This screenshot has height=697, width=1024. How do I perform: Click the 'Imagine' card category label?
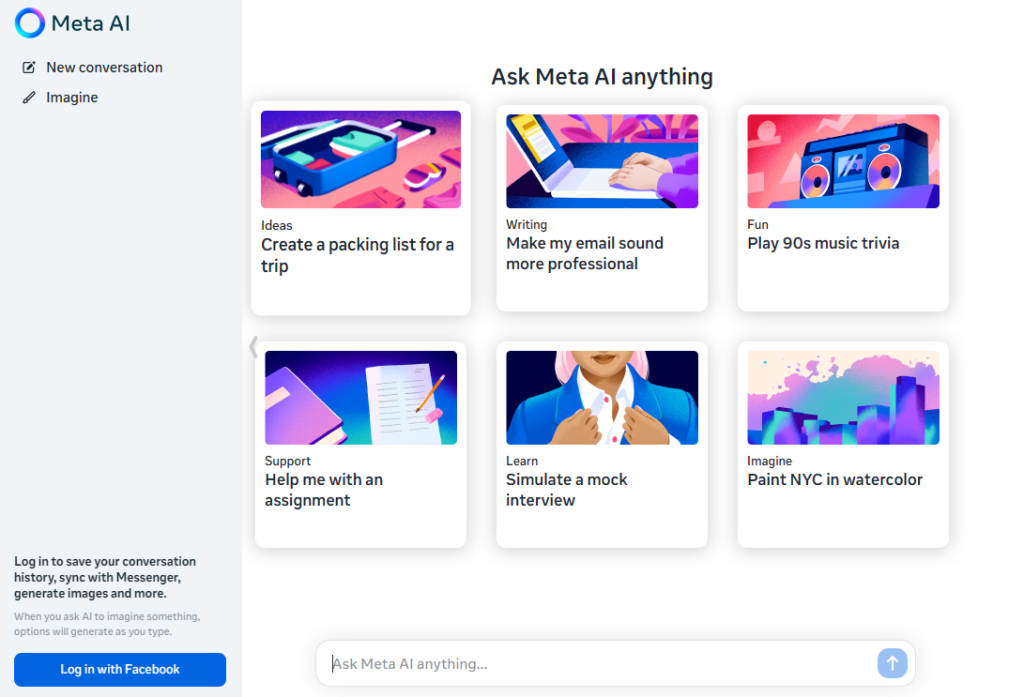(769, 461)
